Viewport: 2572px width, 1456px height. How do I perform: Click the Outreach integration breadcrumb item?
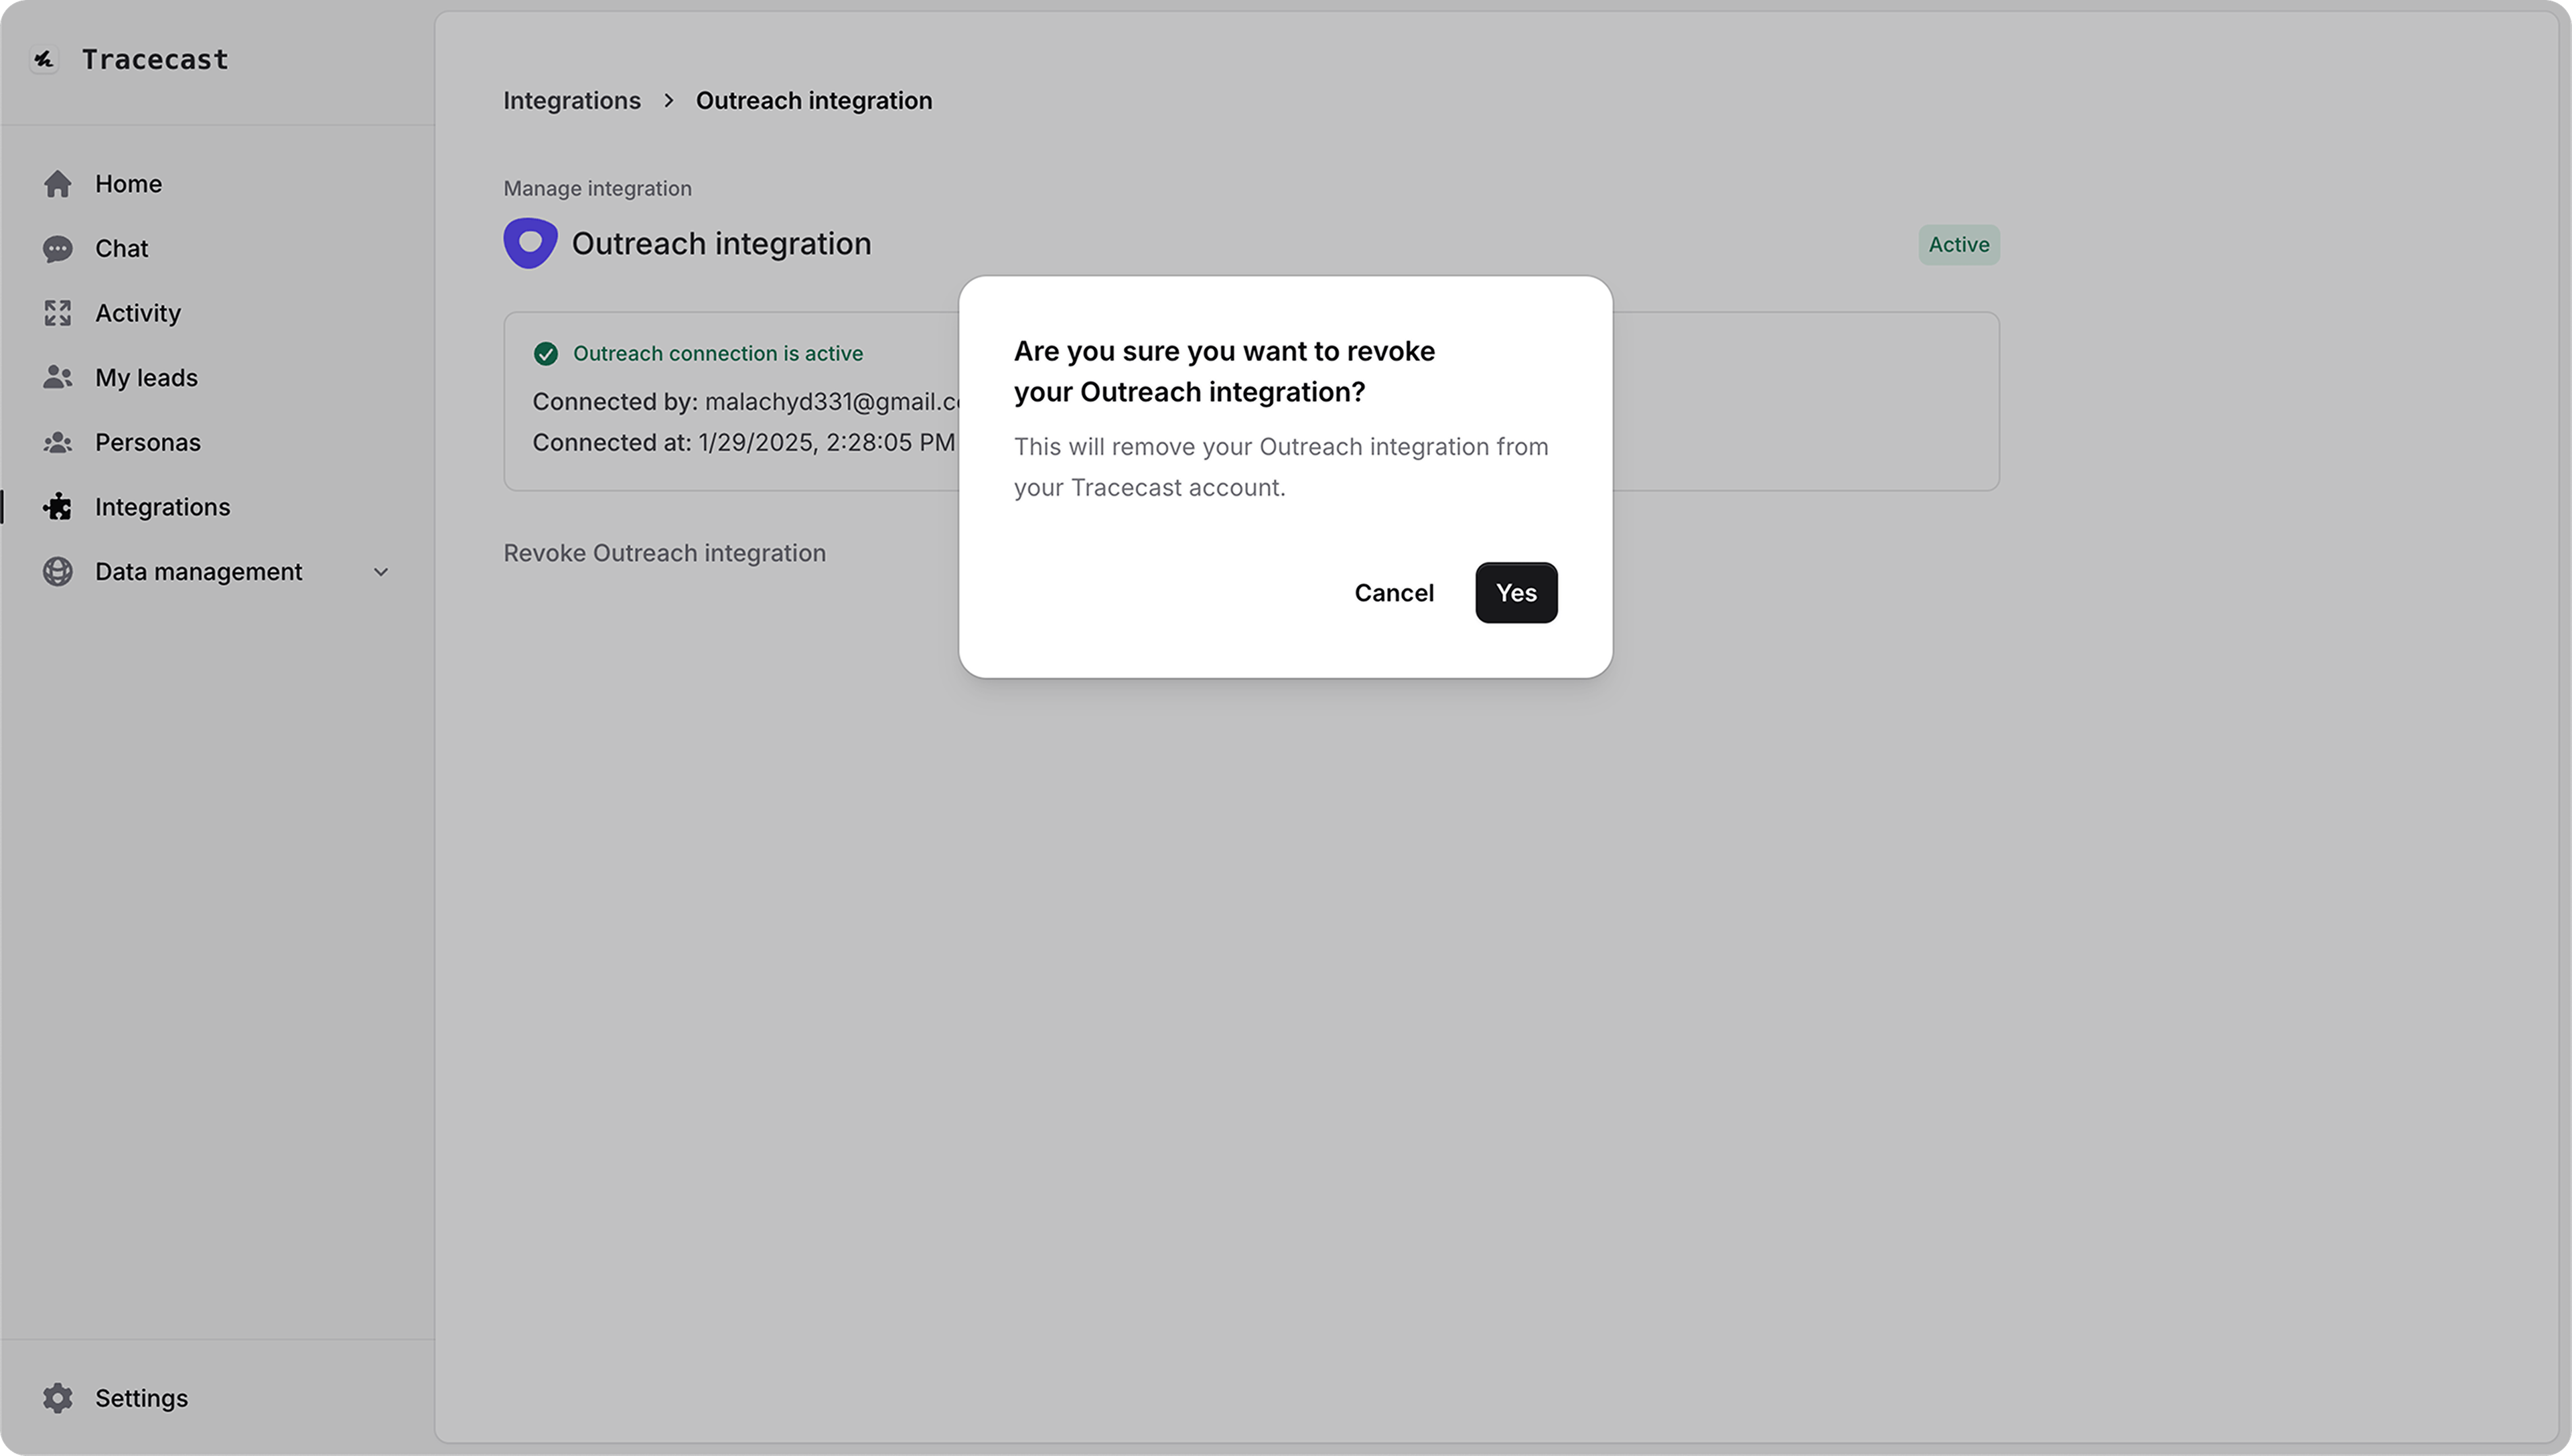pyautogui.click(x=814, y=101)
